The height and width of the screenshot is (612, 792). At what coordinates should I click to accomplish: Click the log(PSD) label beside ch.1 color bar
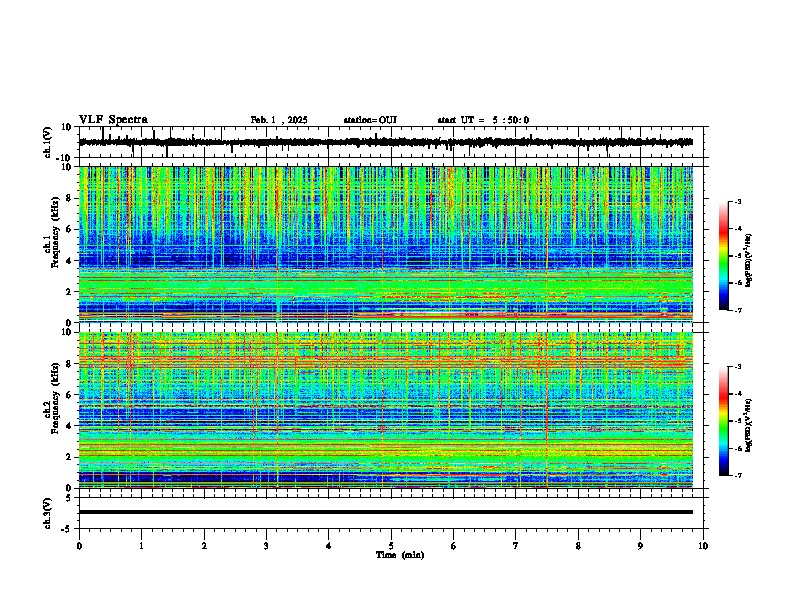pyautogui.click(x=748, y=260)
